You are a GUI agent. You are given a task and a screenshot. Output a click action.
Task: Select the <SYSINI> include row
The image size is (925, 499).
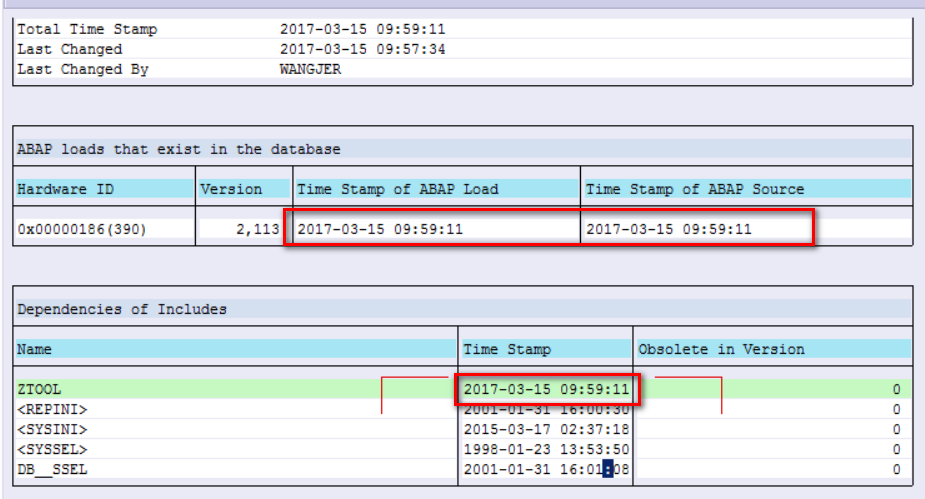(463, 429)
